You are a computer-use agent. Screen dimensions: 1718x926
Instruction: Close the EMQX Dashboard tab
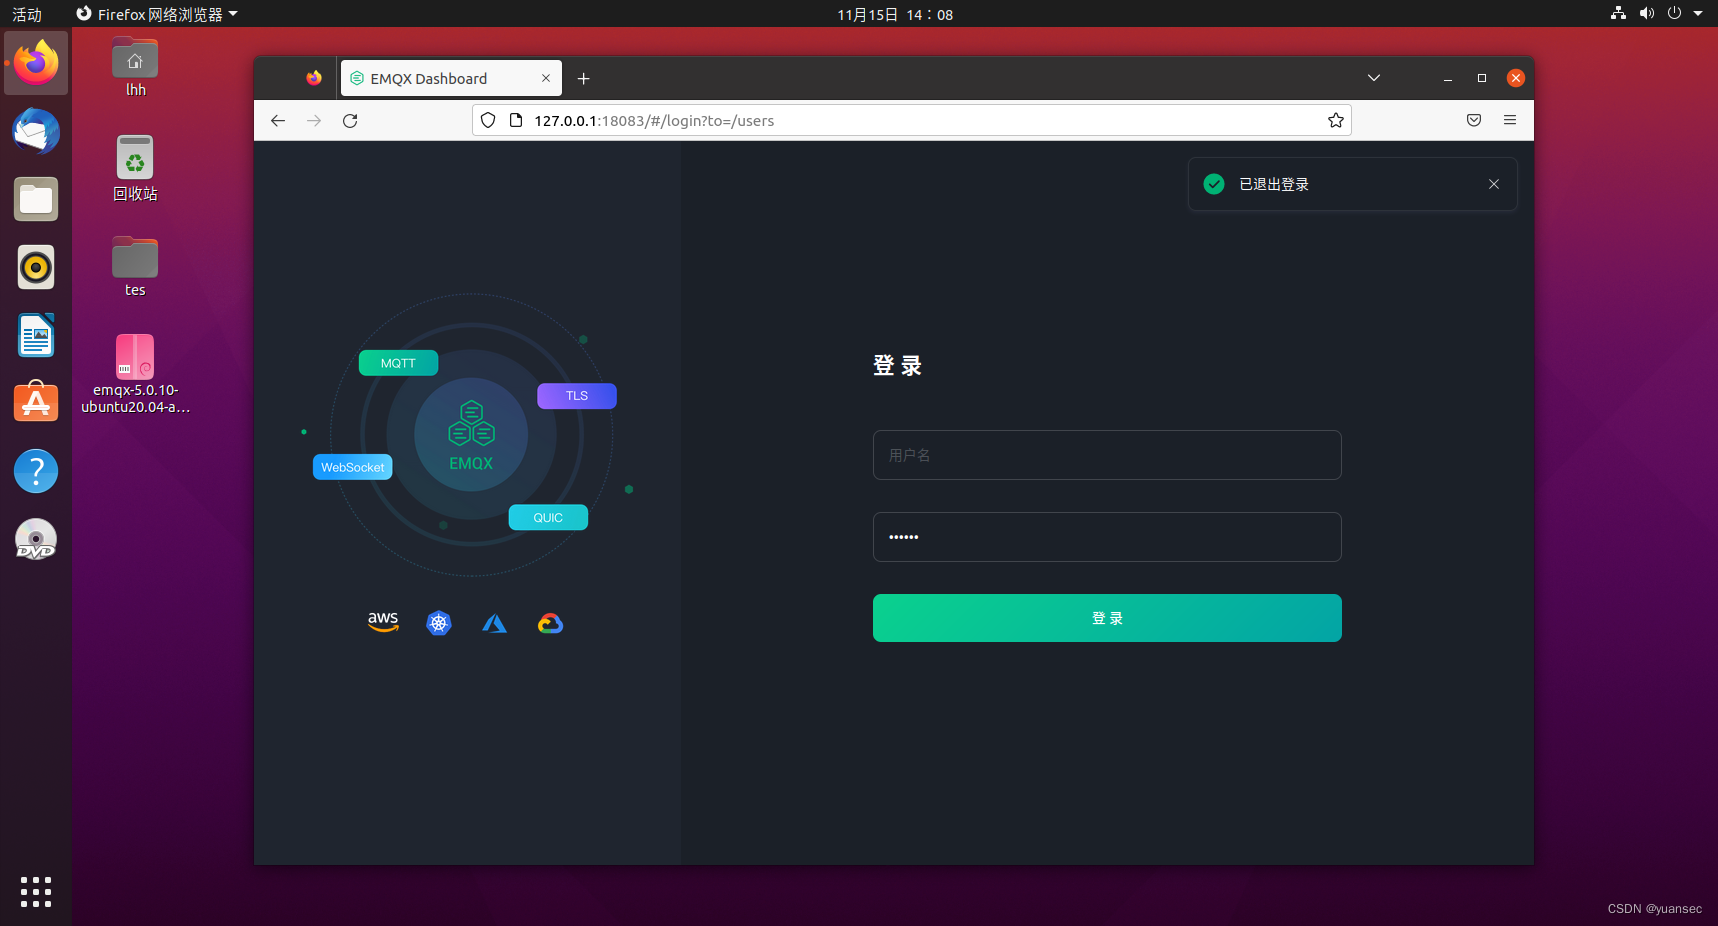pos(546,78)
